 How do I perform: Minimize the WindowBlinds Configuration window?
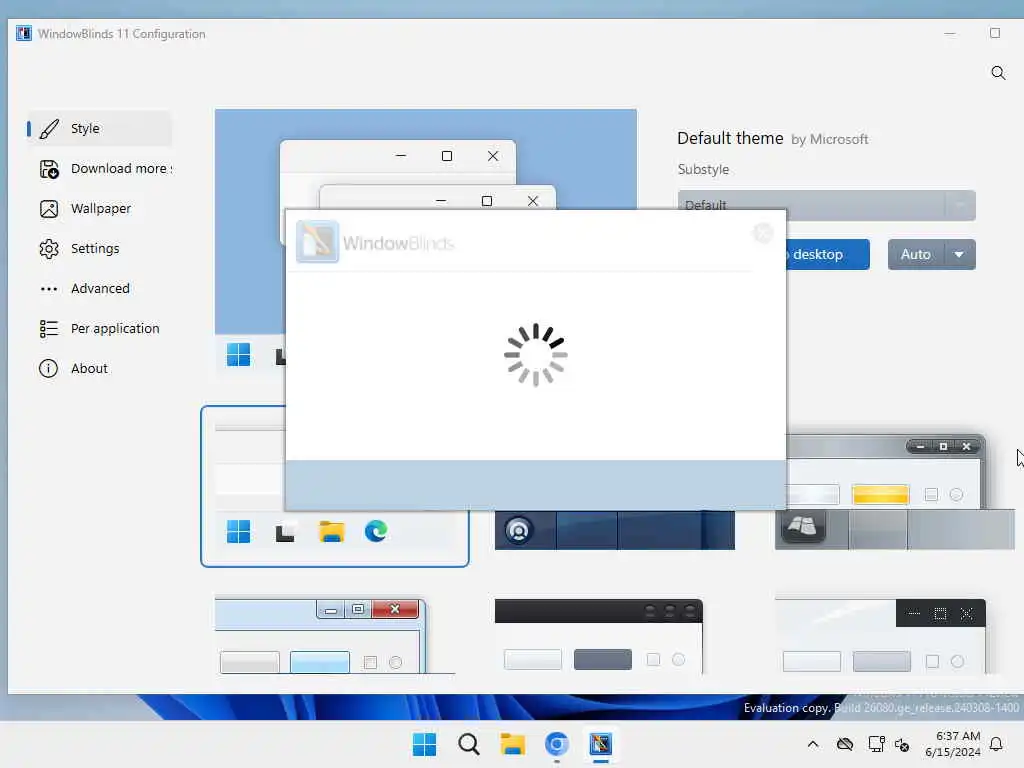click(x=950, y=33)
